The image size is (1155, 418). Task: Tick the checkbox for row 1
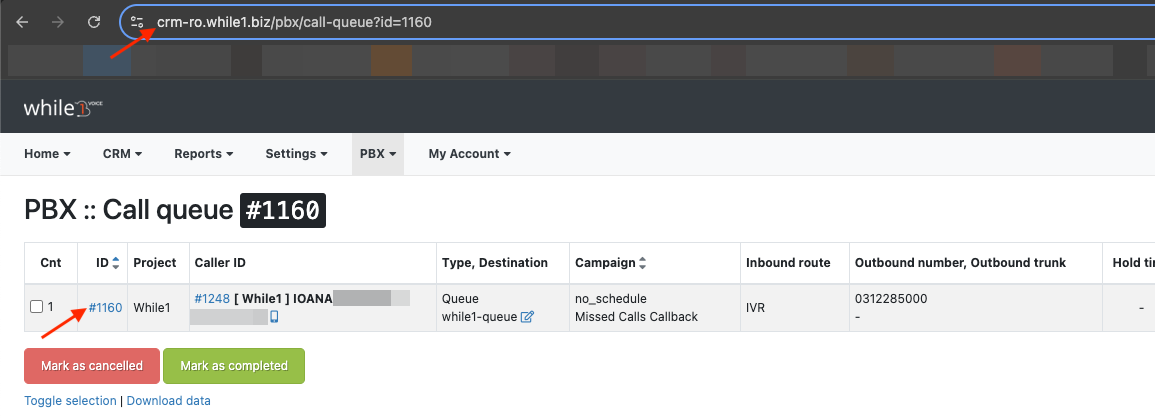click(36, 307)
